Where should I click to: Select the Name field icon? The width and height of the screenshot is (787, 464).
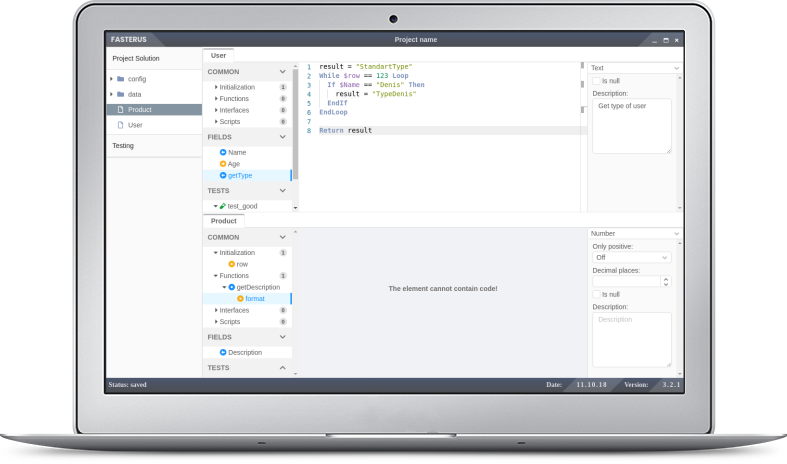[x=223, y=152]
